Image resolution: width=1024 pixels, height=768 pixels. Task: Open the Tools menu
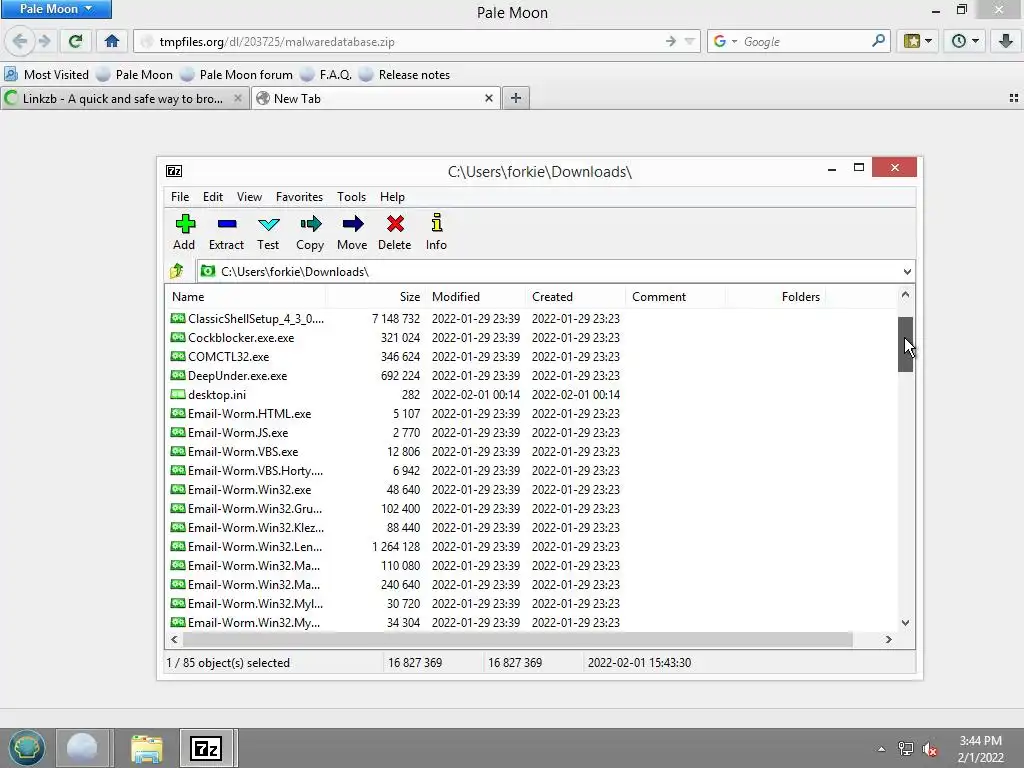[351, 197]
